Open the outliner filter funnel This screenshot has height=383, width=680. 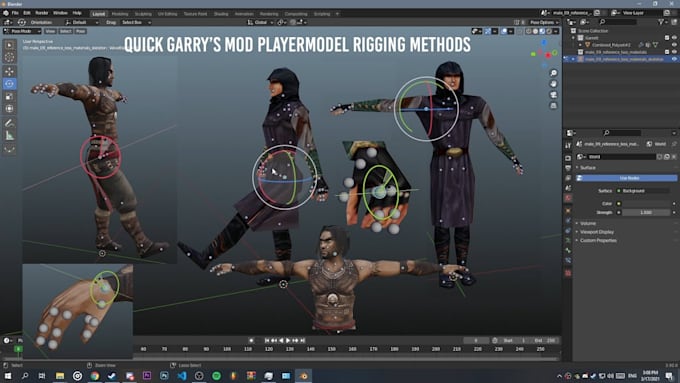click(x=661, y=22)
